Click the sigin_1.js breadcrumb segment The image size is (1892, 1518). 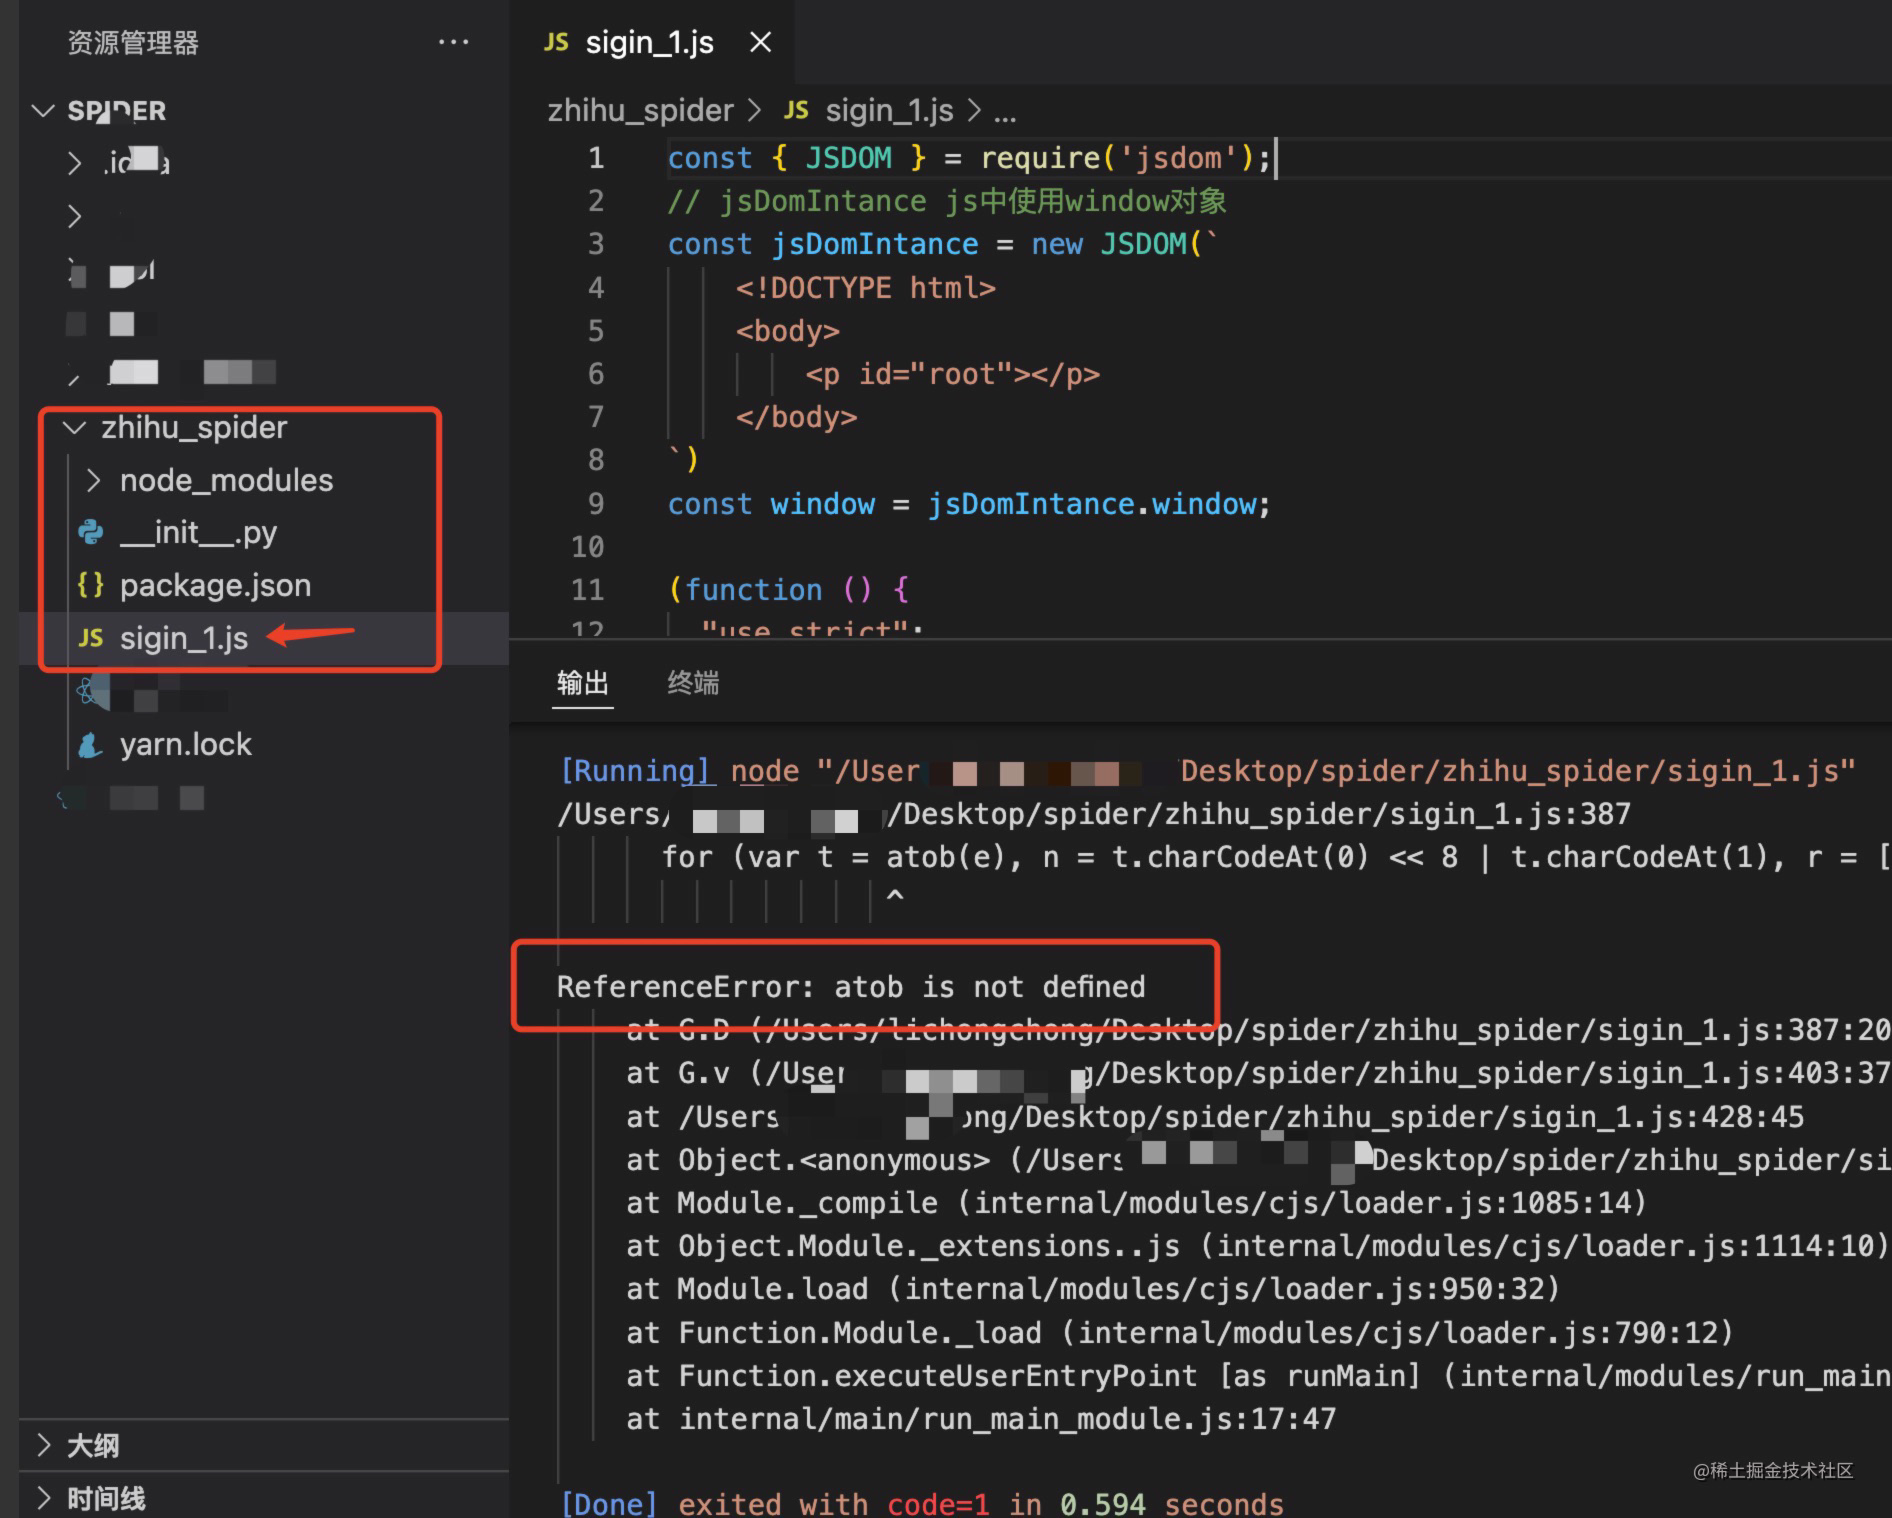[x=889, y=110]
